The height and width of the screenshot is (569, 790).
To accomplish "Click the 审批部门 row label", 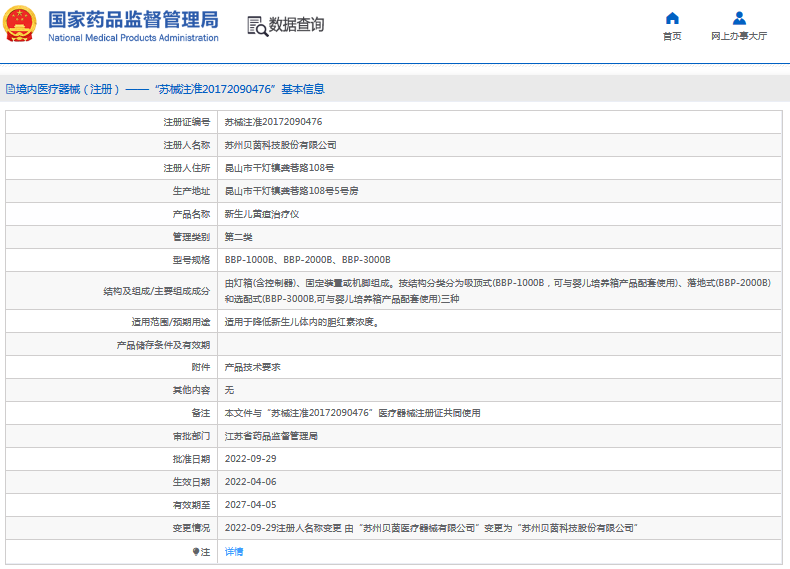I will pyautogui.click(x=191, y=436).
